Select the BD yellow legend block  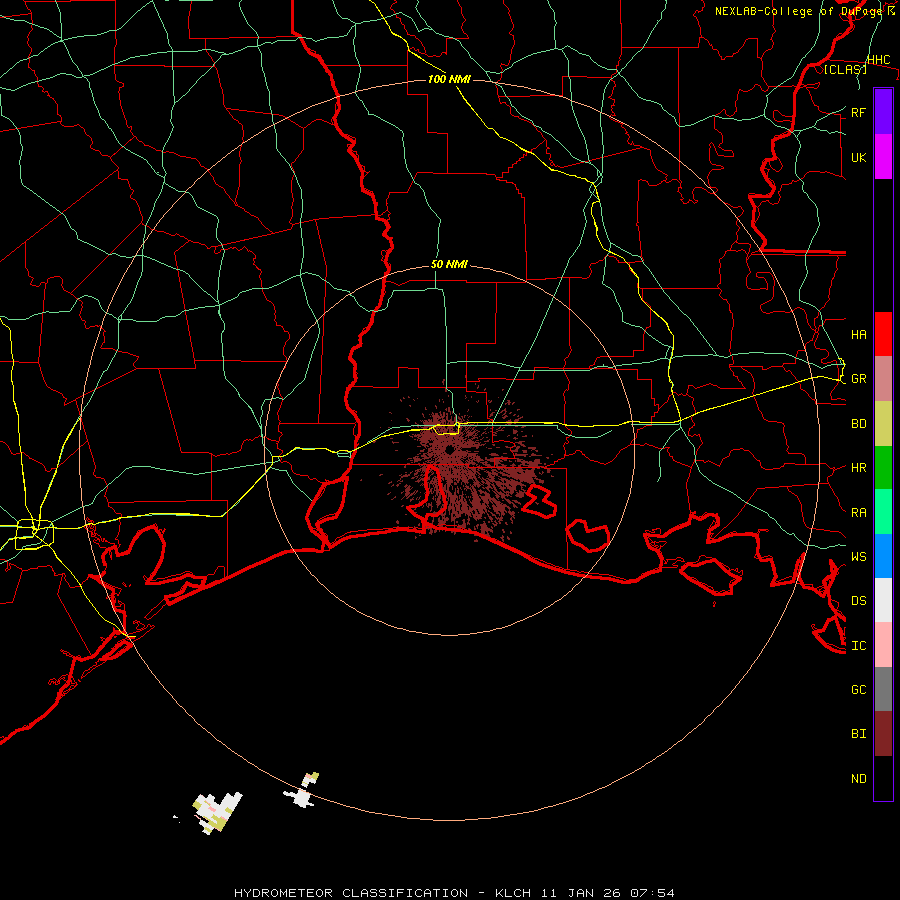[x=883, y=424]
